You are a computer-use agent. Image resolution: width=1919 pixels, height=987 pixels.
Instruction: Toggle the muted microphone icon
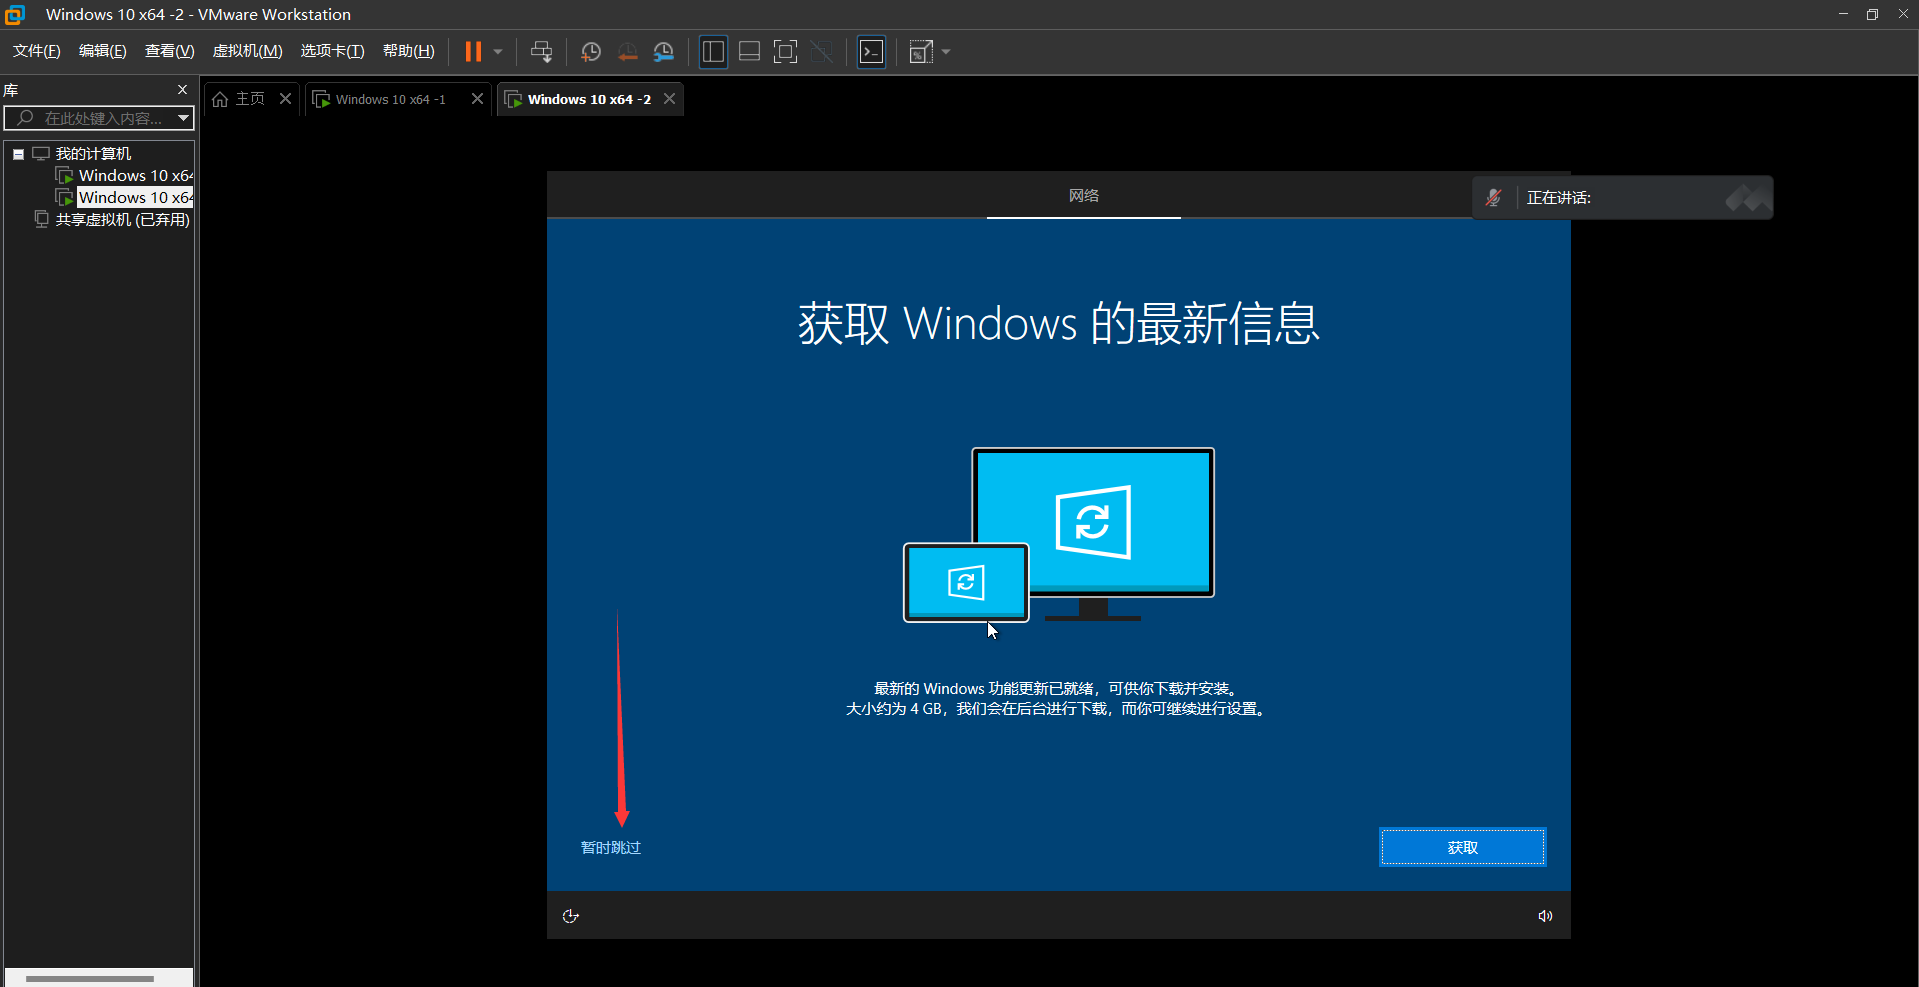coord(1494,198)
